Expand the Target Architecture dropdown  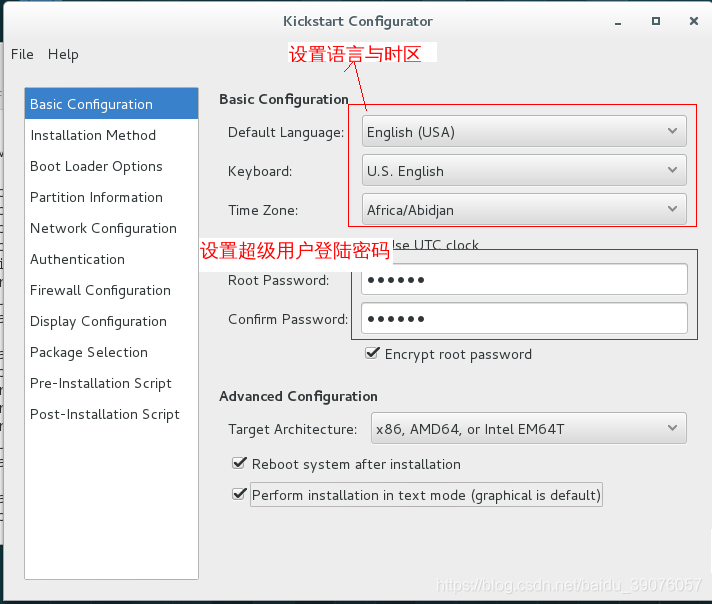(529, 428)
